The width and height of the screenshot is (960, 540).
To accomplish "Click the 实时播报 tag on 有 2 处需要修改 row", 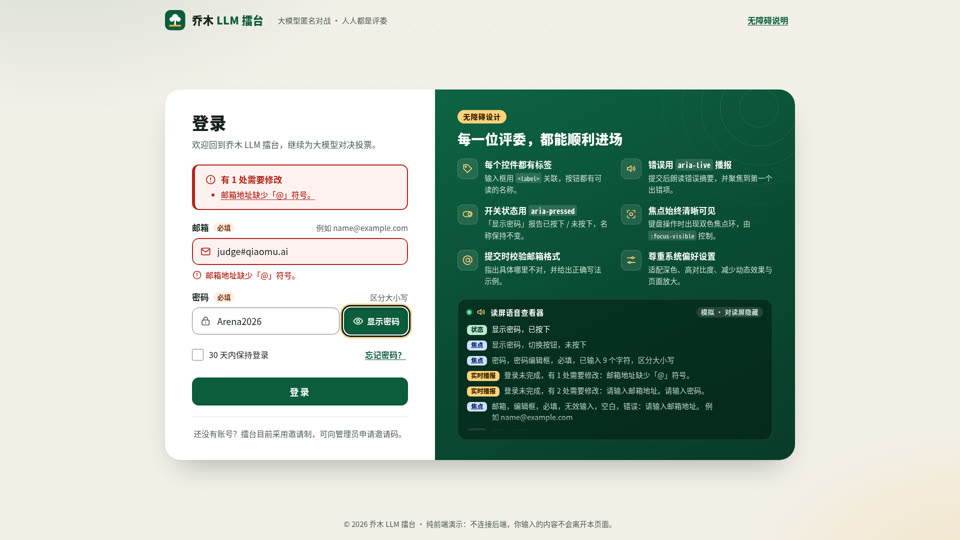I will click(483, 391).
